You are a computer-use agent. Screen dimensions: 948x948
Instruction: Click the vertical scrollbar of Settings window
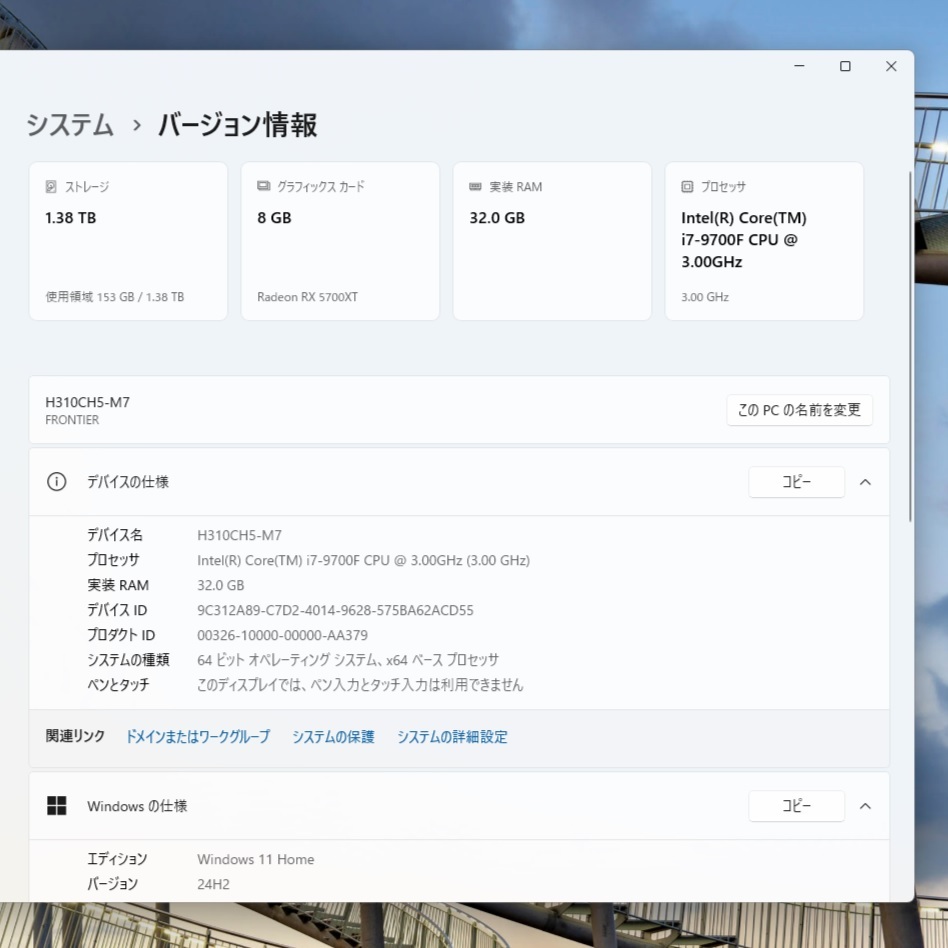click(910, 346)
